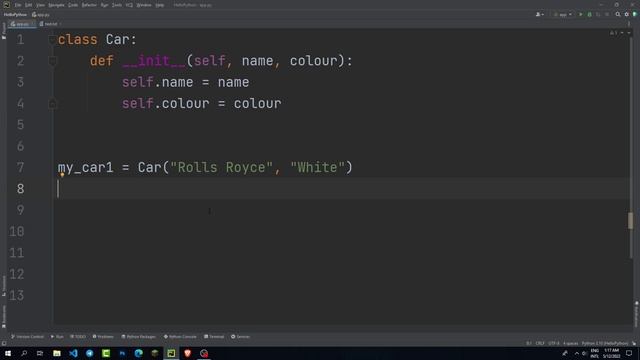
Task: Click the Python interpreter status item
Action: click(x=605, y=343)
